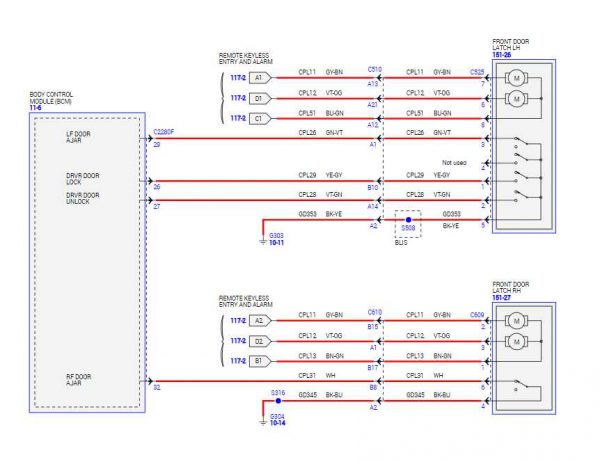The image size is (600, 462).
Task: Click the G303 ground label
Action: coord(276,236)
